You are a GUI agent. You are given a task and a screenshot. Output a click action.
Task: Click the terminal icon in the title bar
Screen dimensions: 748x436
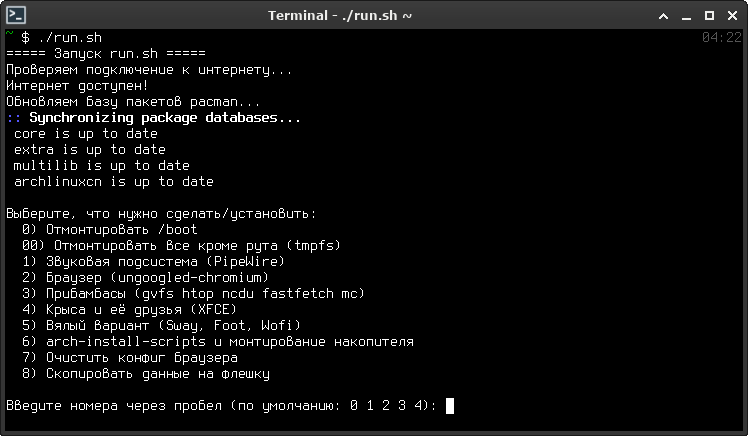coord(16,15)
